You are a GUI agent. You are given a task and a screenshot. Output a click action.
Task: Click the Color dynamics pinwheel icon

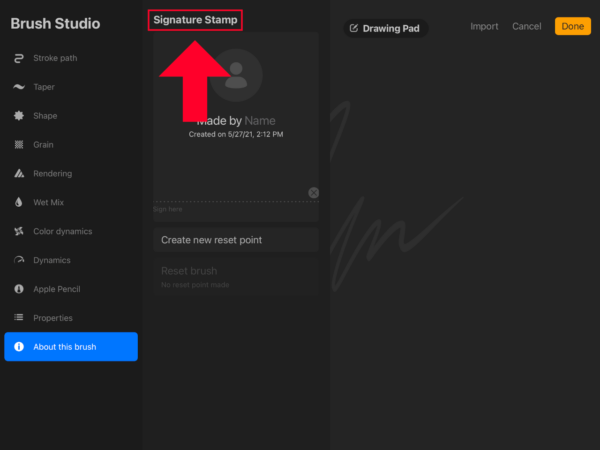(19, 231)
